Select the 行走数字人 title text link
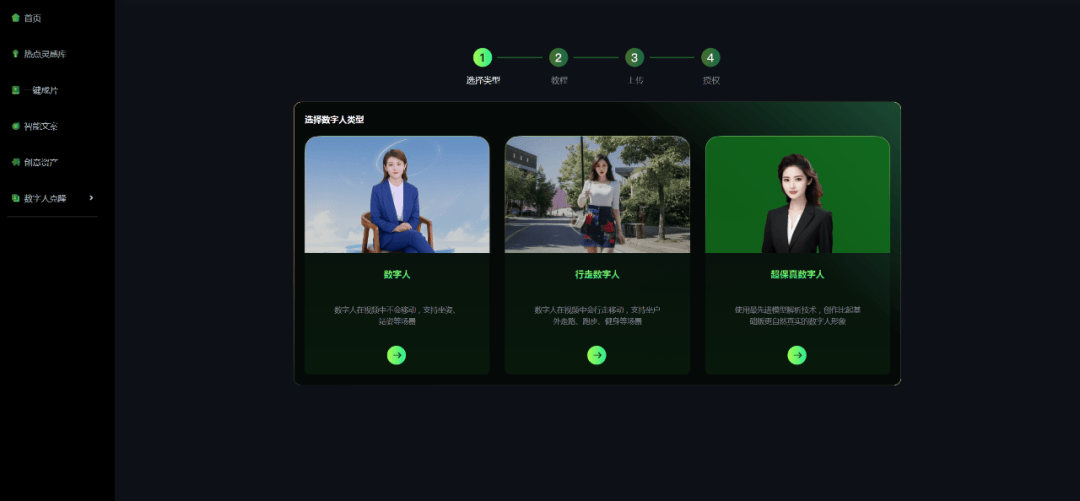1080x501 pixels. [x=597, y=274]
